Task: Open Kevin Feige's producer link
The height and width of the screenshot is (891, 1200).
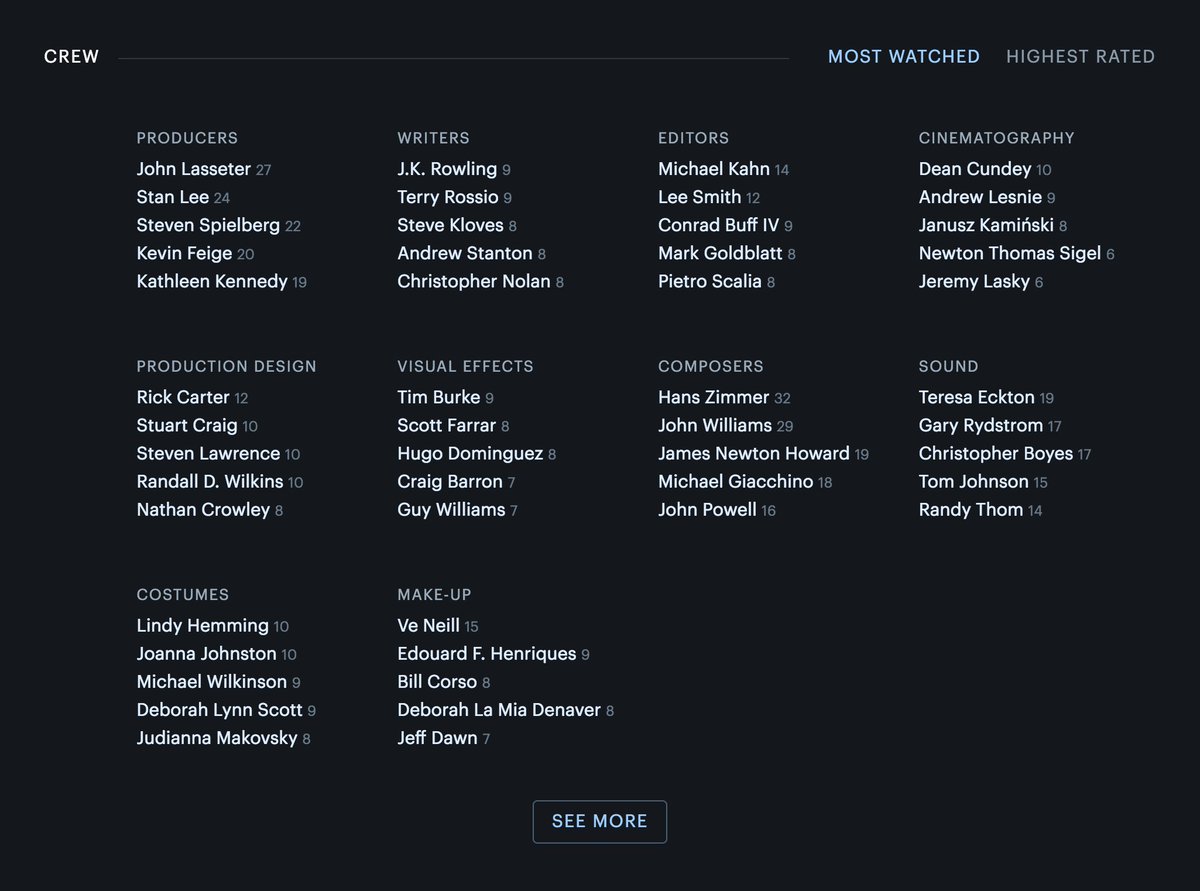Action: (184, 253)
